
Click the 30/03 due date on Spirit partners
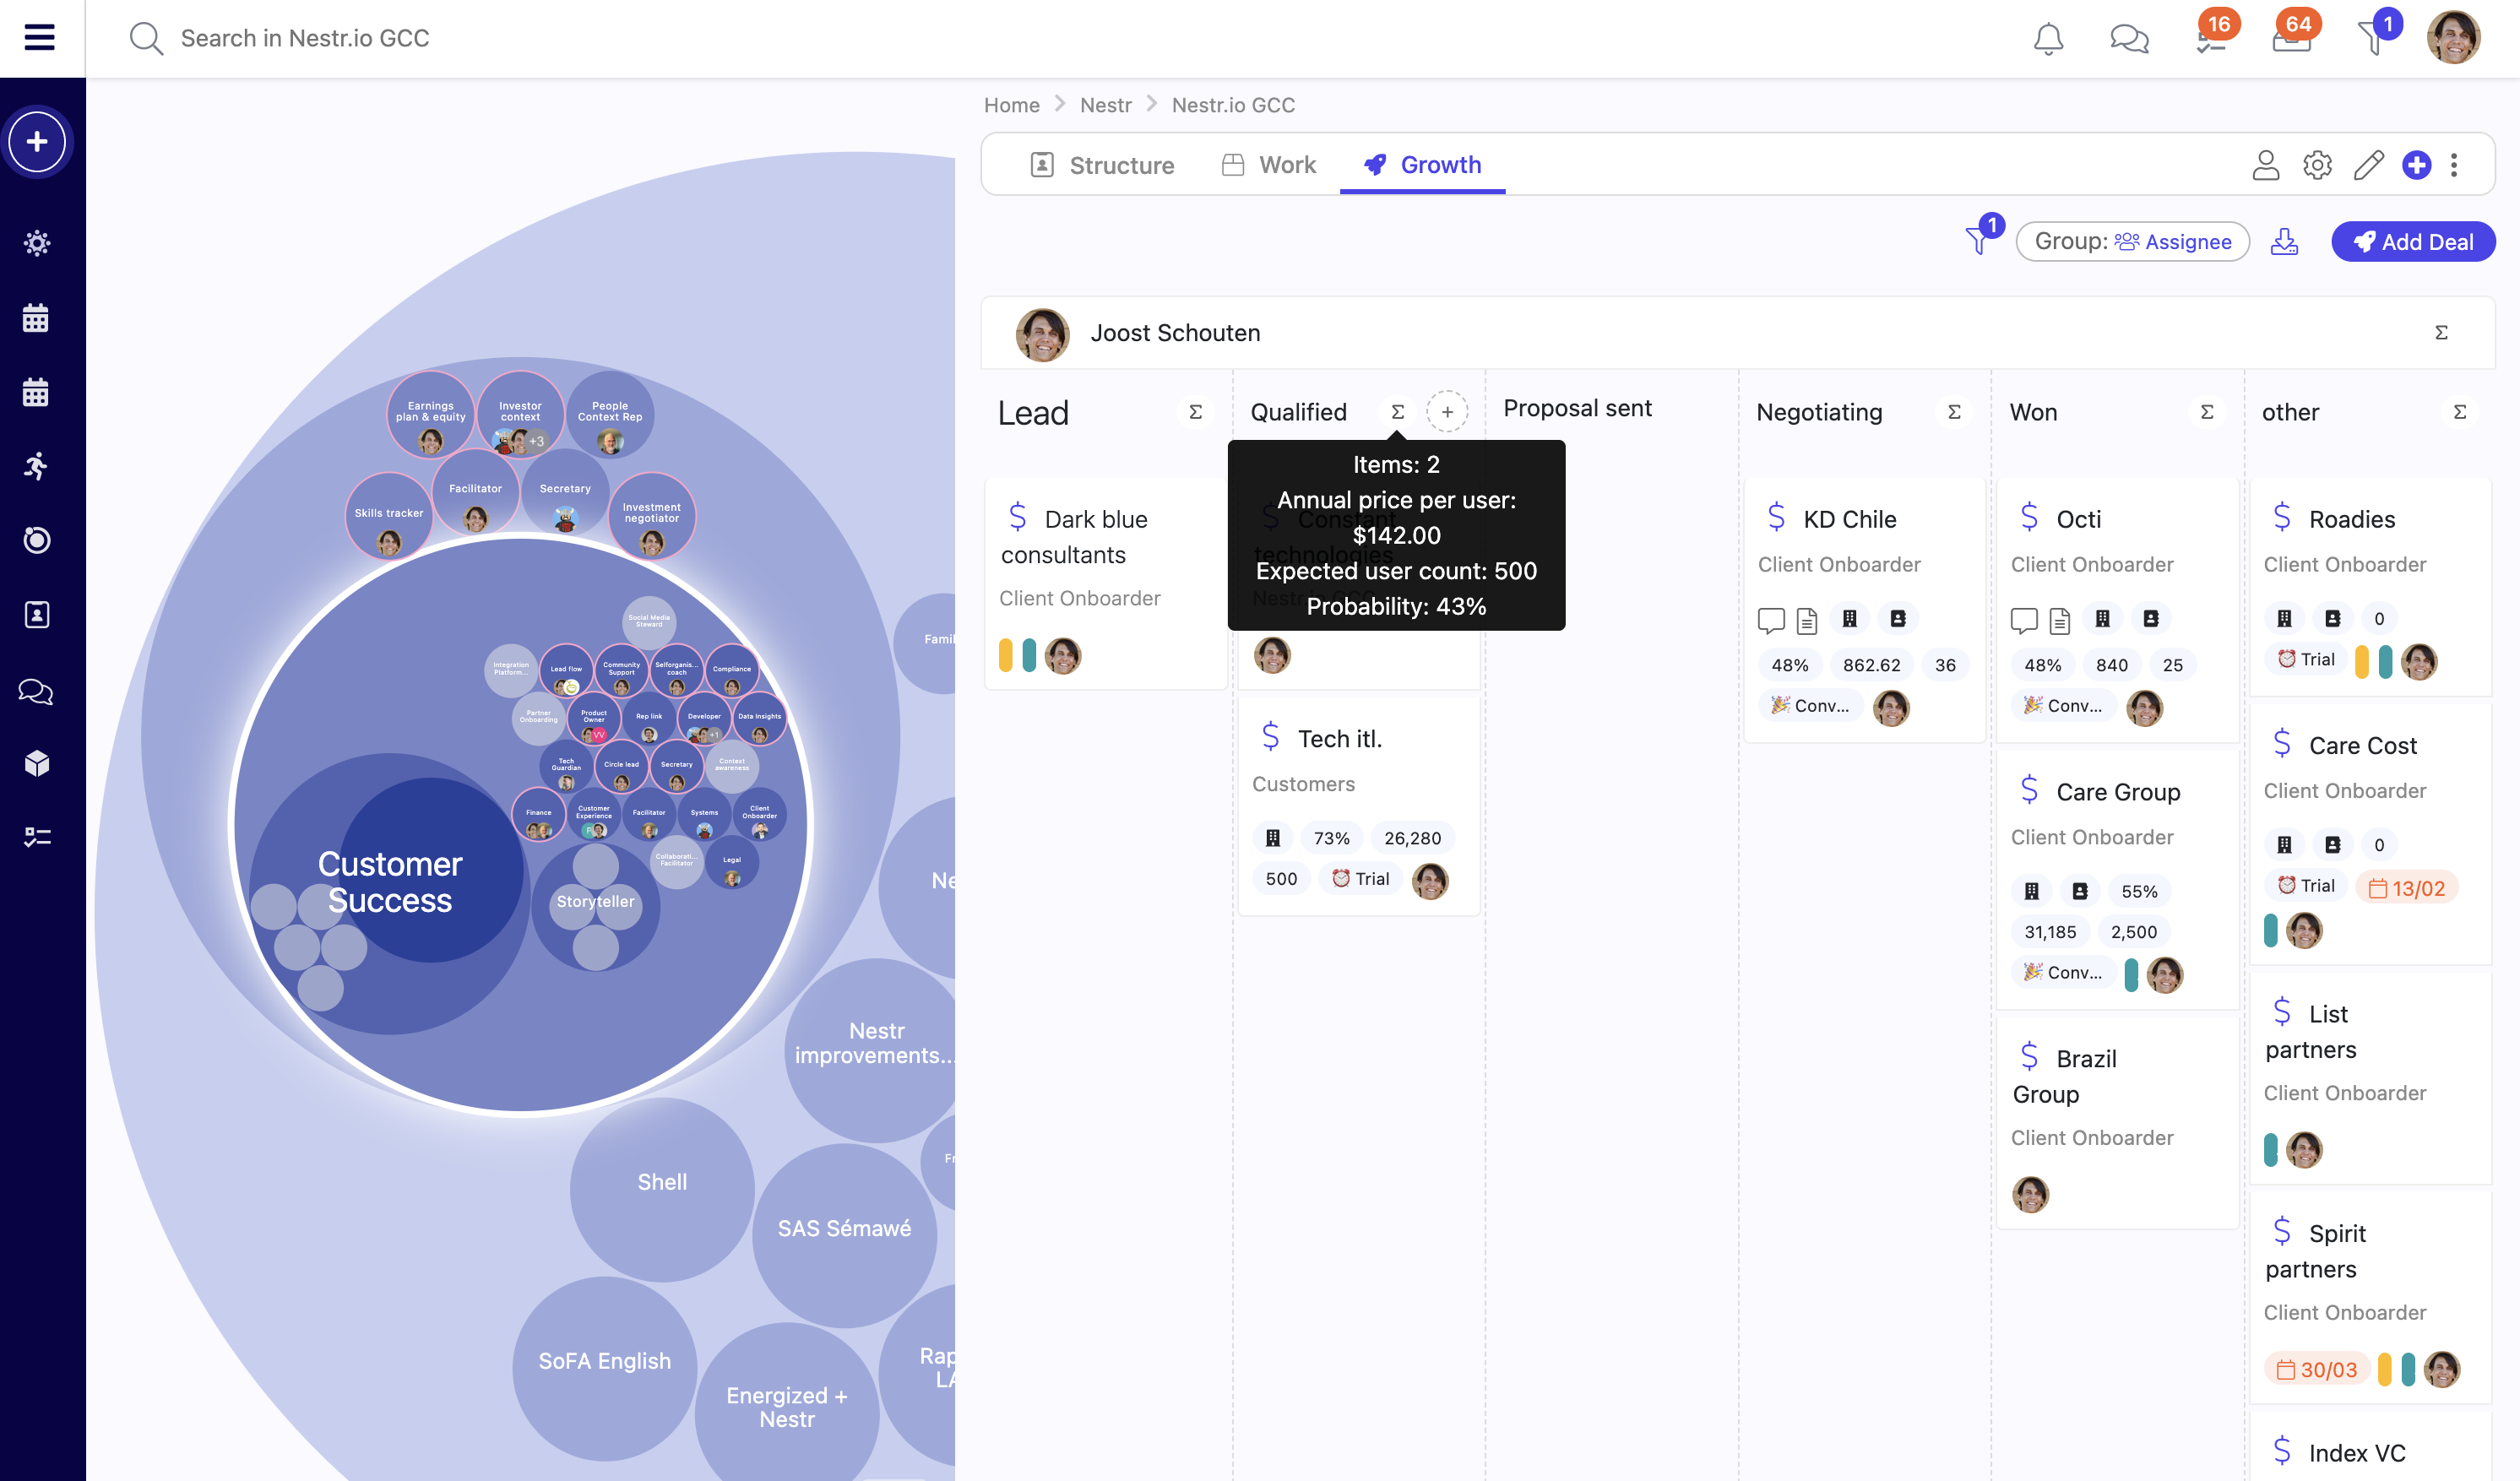click(x=2317, y=1369)
